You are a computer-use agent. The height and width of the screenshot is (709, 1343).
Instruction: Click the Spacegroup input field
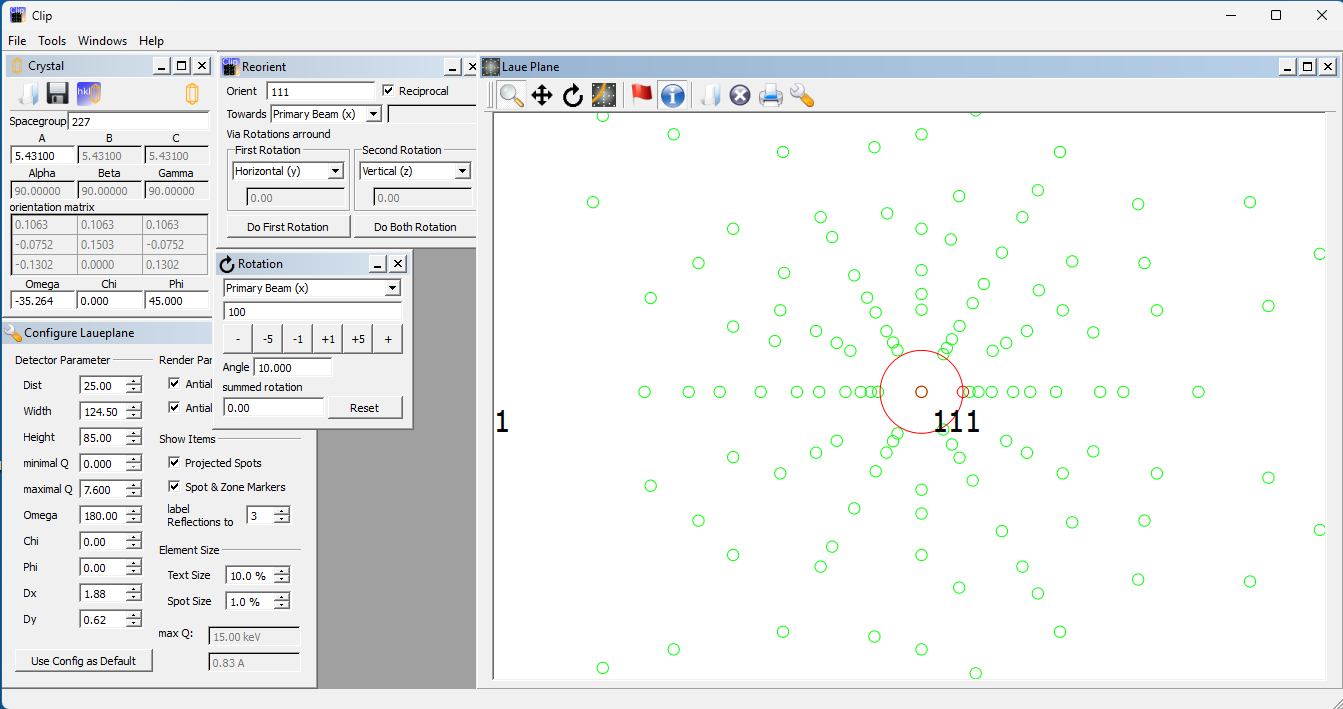(x=137, y=122)
